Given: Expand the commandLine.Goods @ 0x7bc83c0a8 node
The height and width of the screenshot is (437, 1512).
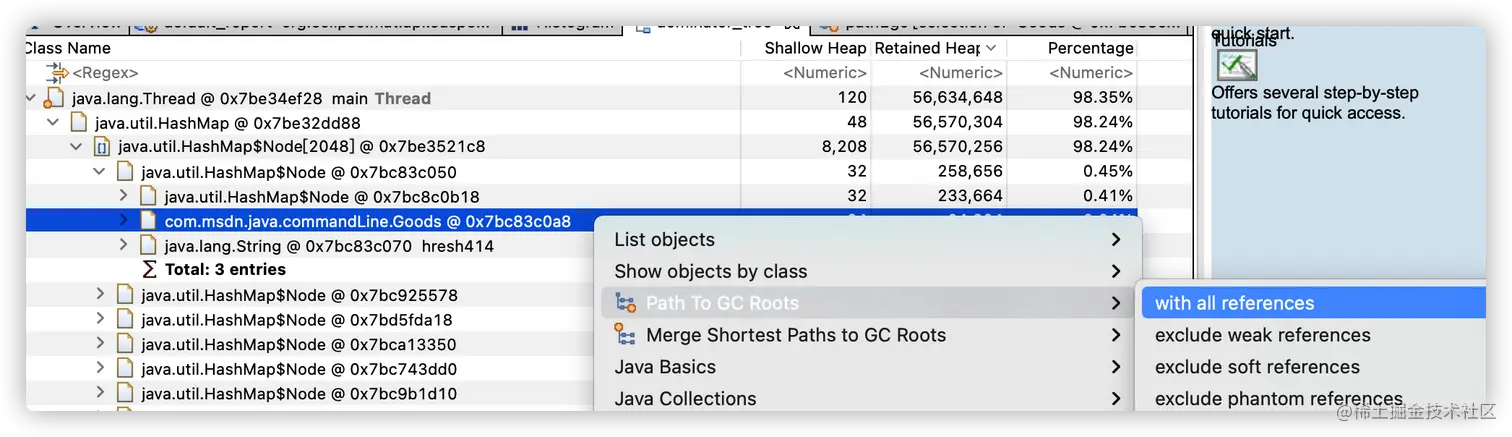Looking at the screenshot, I should point(123,220).
